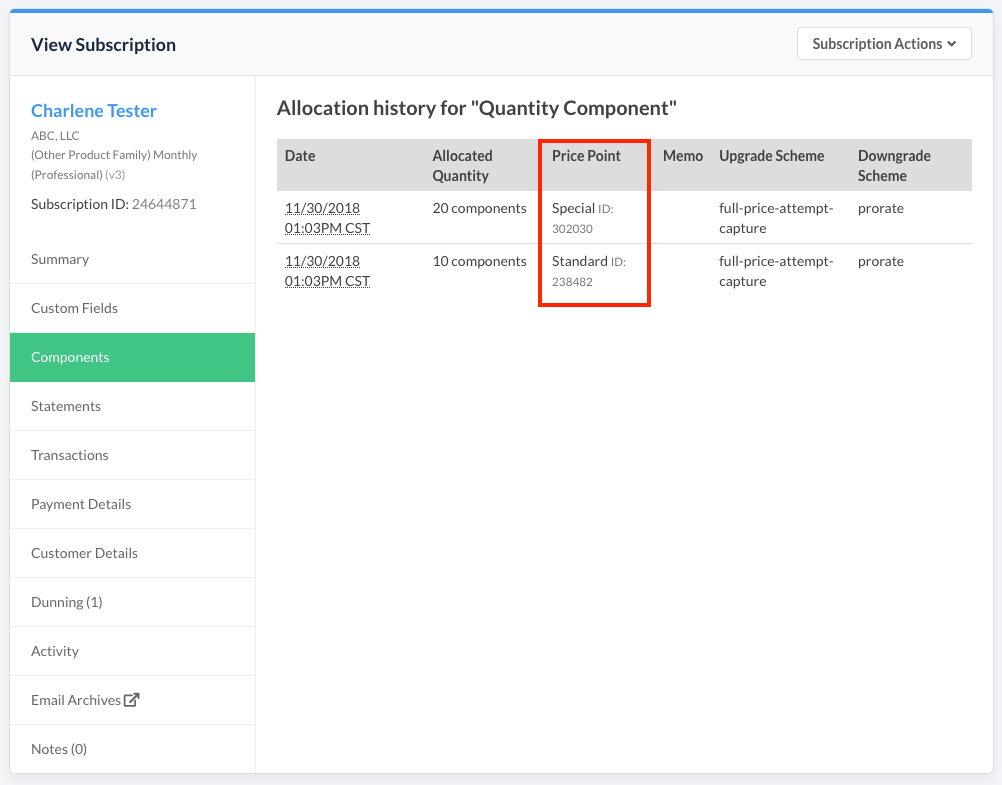Open the Statements section
Image resolution: width=1002 pixels, height=785 pixels.
point(66,406)
